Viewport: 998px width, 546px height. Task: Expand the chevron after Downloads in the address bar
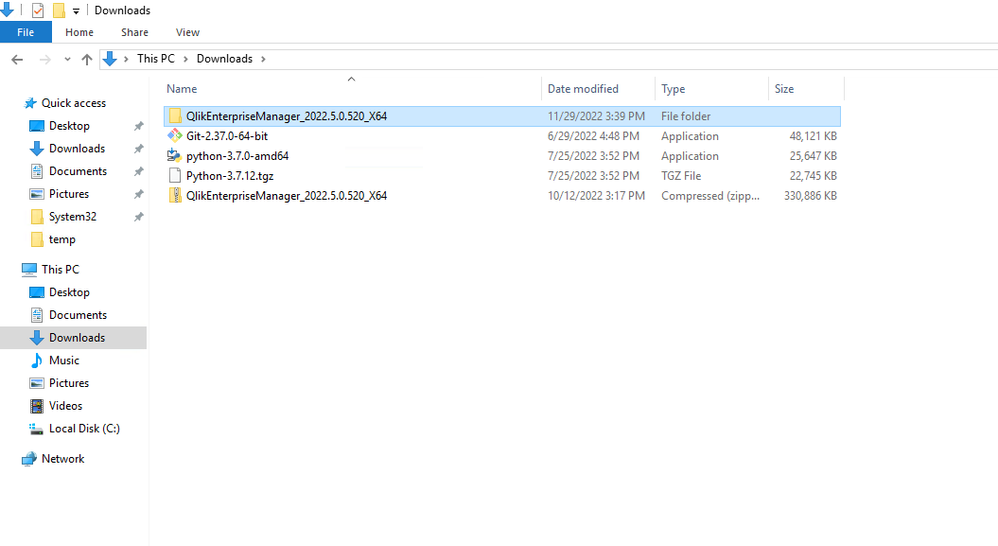263,59
